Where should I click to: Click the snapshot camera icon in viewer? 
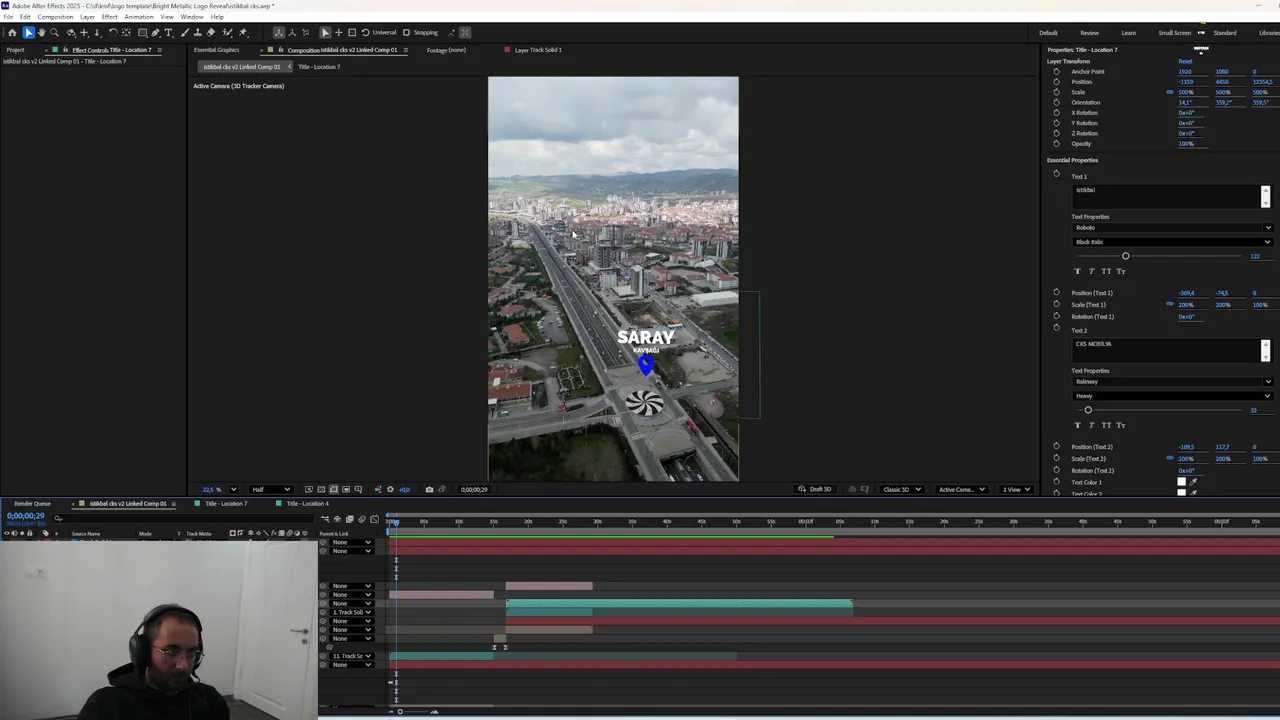(x=429, y=490)
